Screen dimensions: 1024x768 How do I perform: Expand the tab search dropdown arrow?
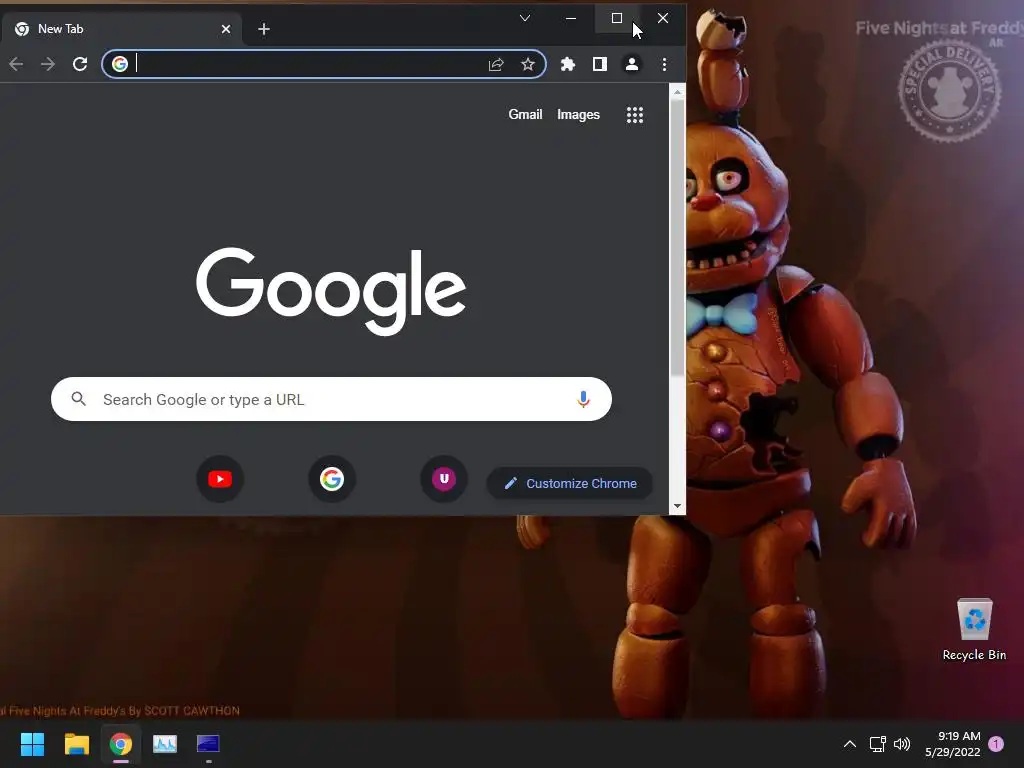[x=524, y=18]
